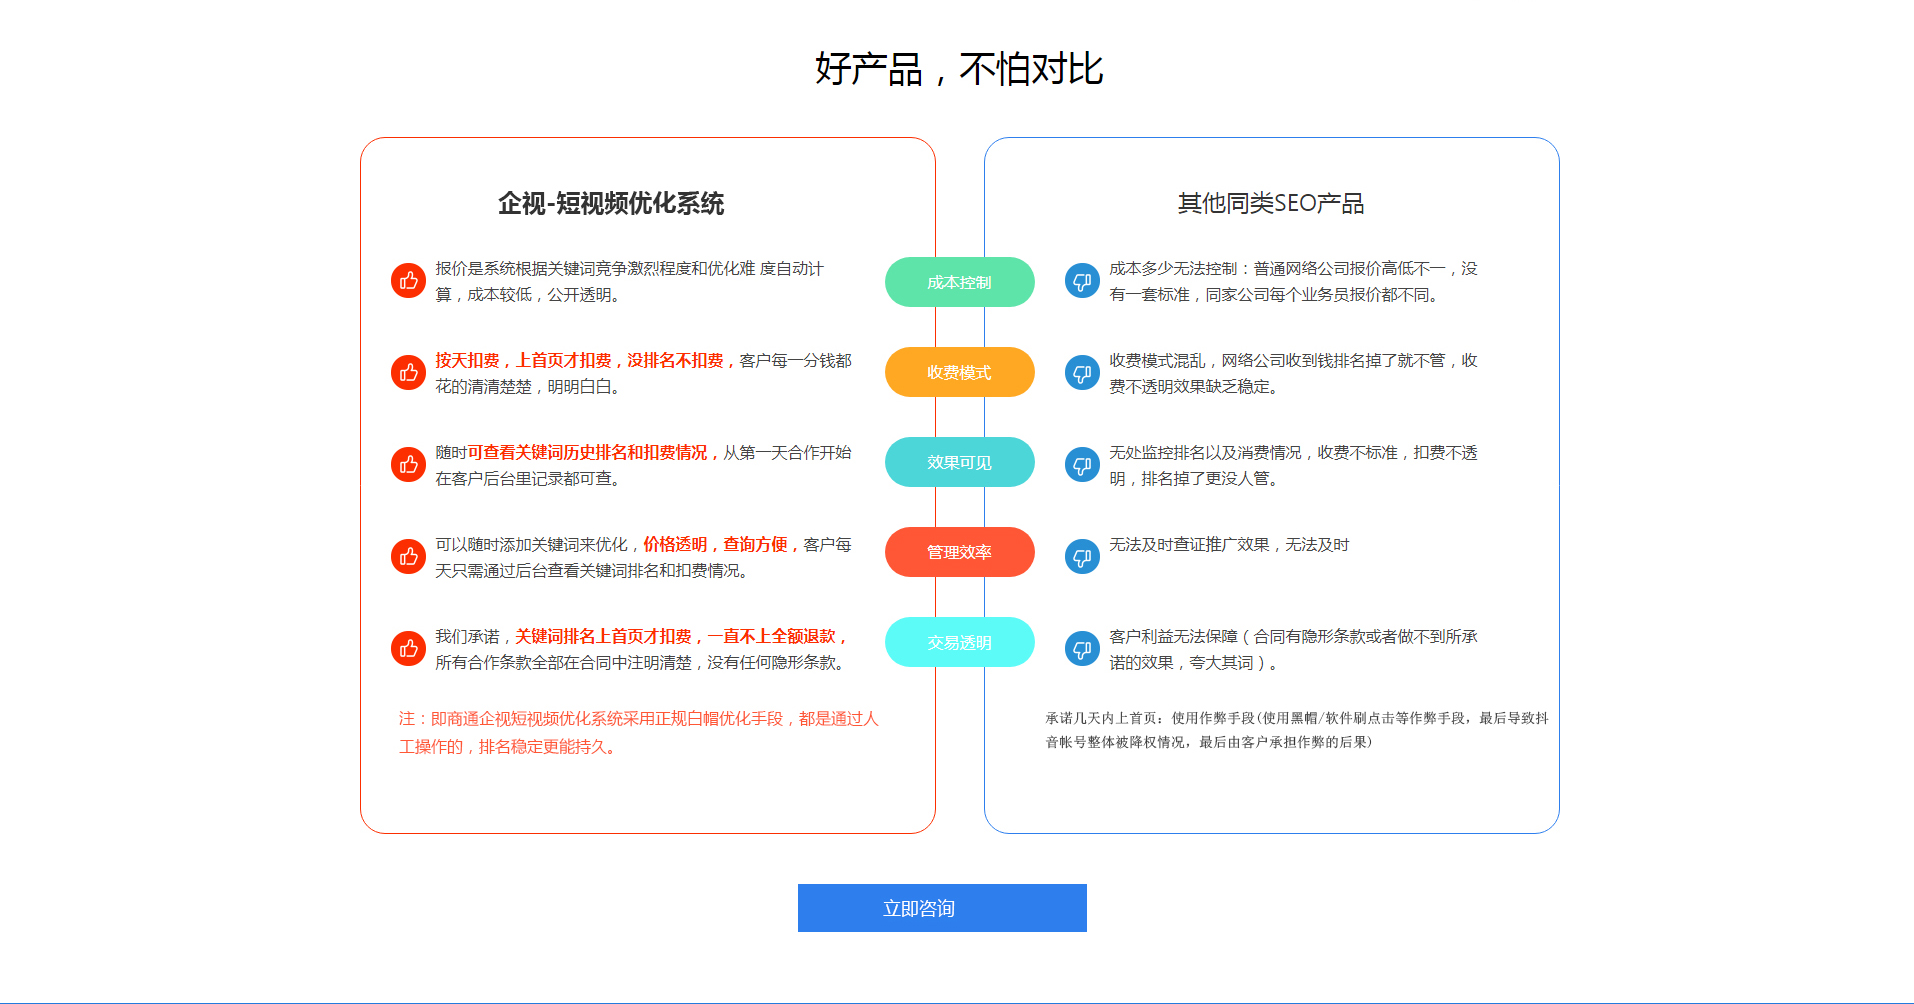This screenshot has height=1004, width=1914.
Task: Click text 无处监控排名以及消费情况
Action: 1205,452
